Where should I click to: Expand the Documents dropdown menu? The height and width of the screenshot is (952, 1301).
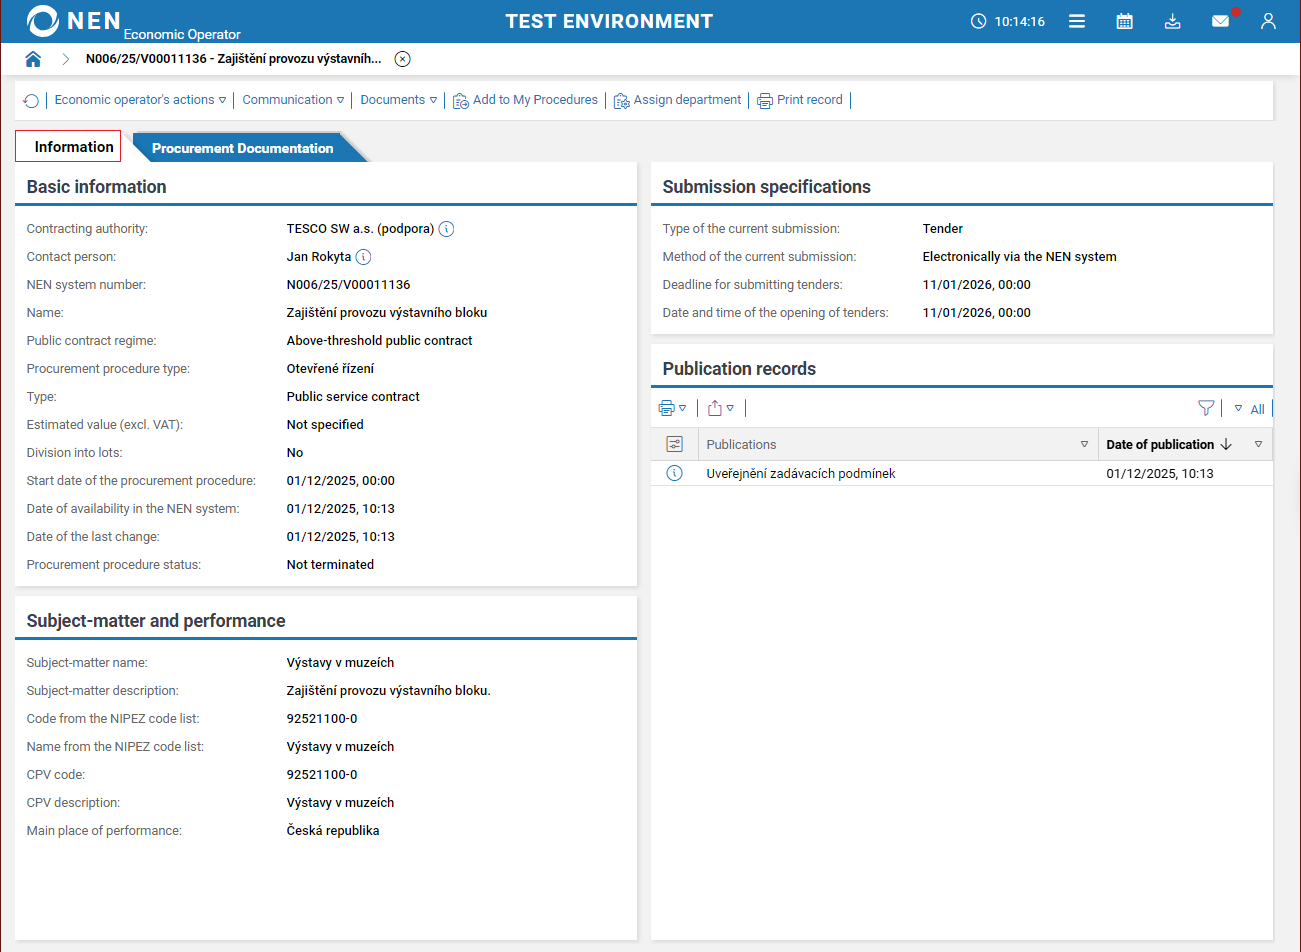[x=398, y=100]
